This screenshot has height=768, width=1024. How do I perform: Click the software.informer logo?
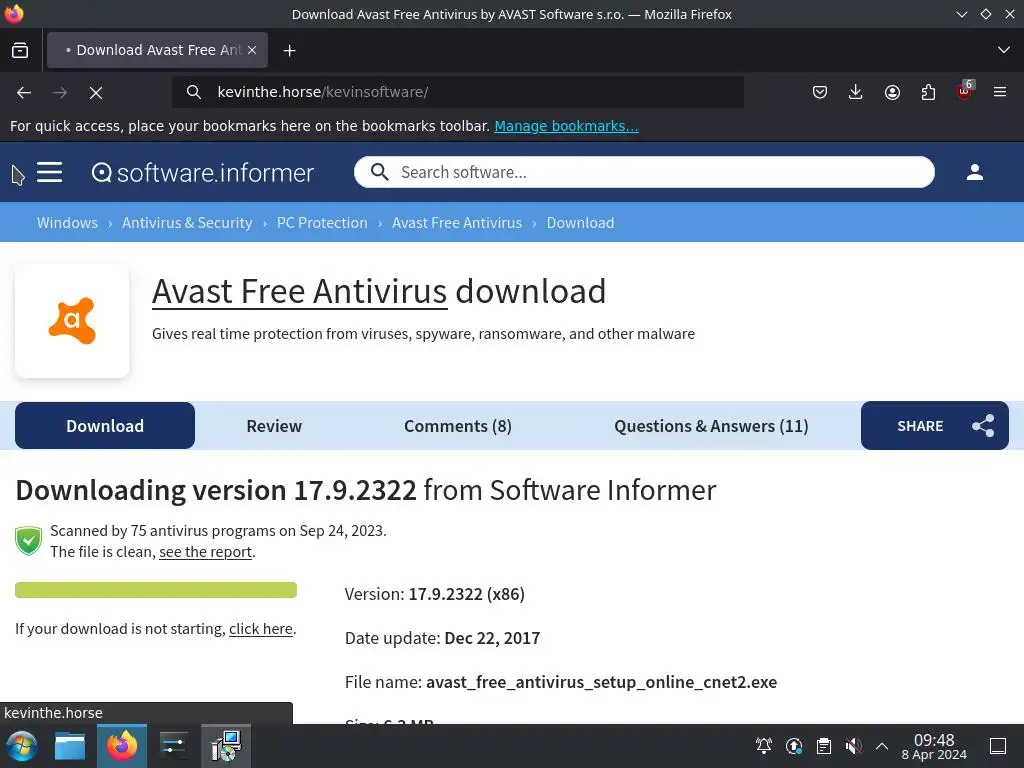pos(202,172)
